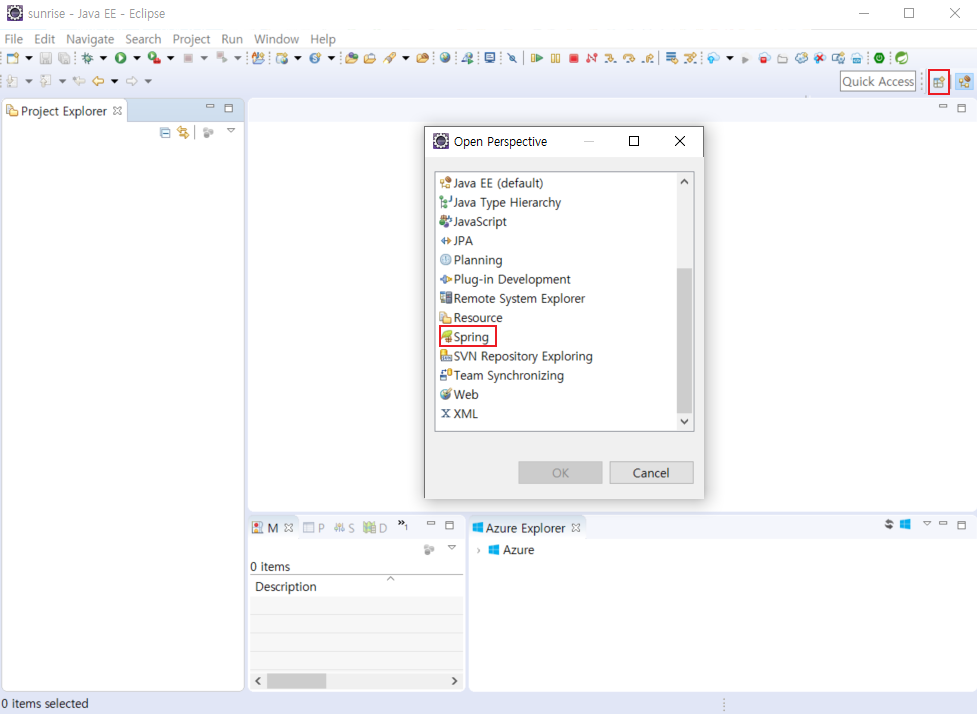Click the Spring leaf icon in toolbar
Screen dimensions: 977x714
pyautogui.click(x=902, y=58)
